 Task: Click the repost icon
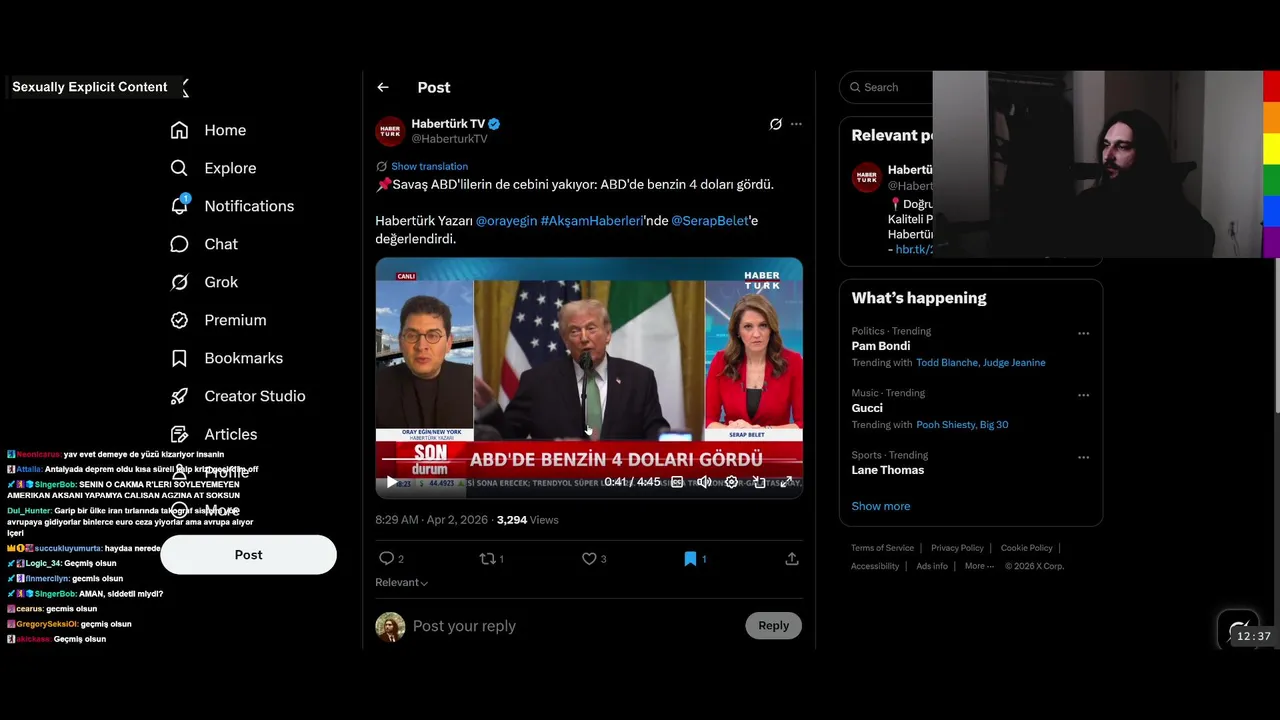click(x=488, y=559)
